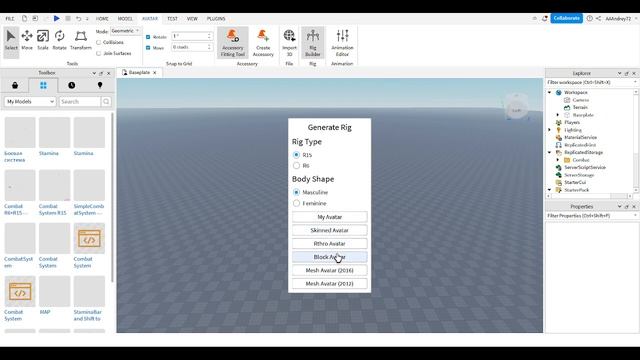Click the Filter workspace input field
Viewport: 640px width, 360px height.
(591, 82)
